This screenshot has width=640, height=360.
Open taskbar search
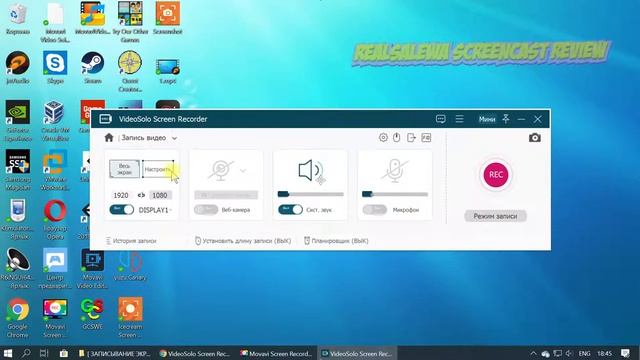(x=26, y=353)
